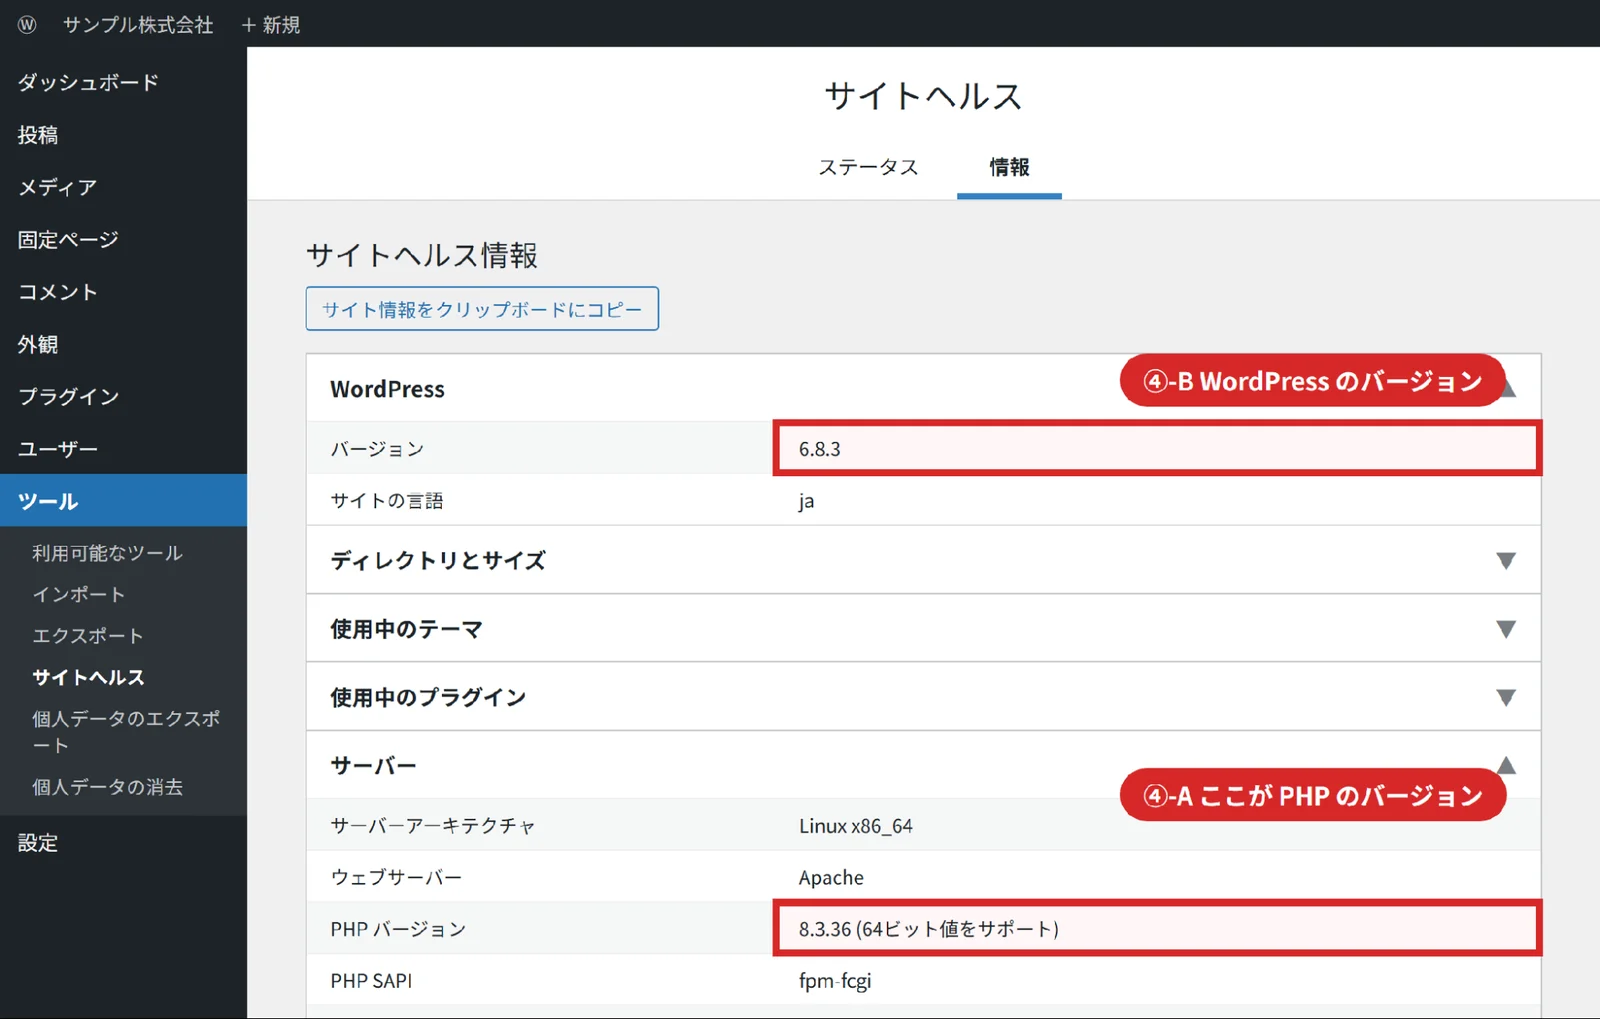
Task: Click the WordPress logo icon in admin bar
Action: [x=27, y=24]
